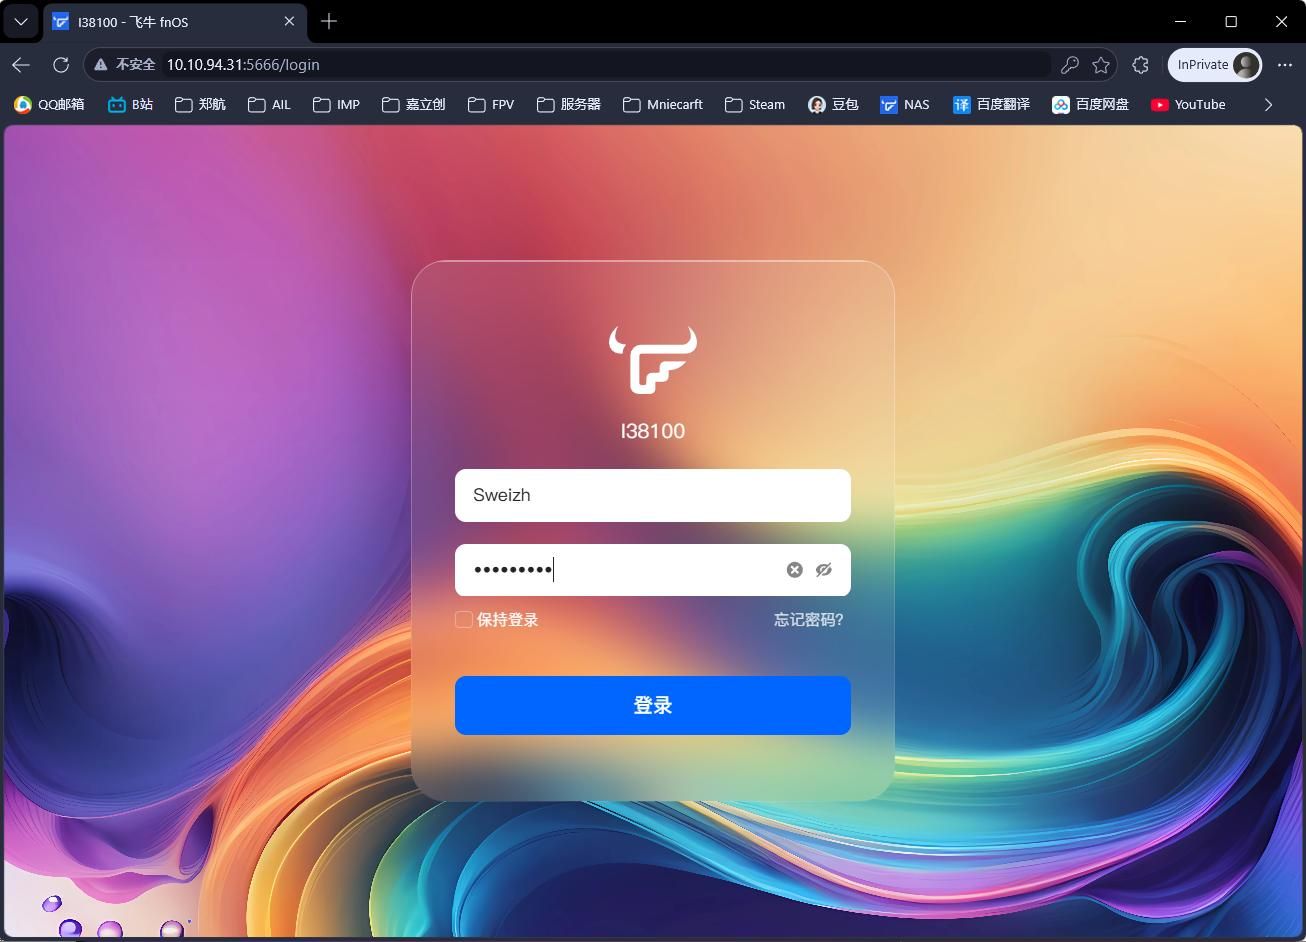Expand the 服务器 bookmark folder
This screenshot has width=1306, height=942.
[569, 104]
